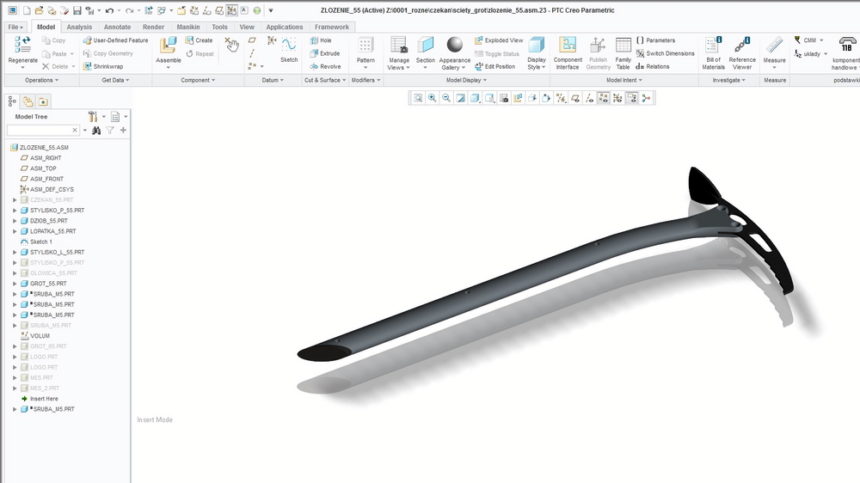Screen dimensions: 860x483
Task: Expand LOPATKA_55.PRT node
Action: click(x=15, y=231)
